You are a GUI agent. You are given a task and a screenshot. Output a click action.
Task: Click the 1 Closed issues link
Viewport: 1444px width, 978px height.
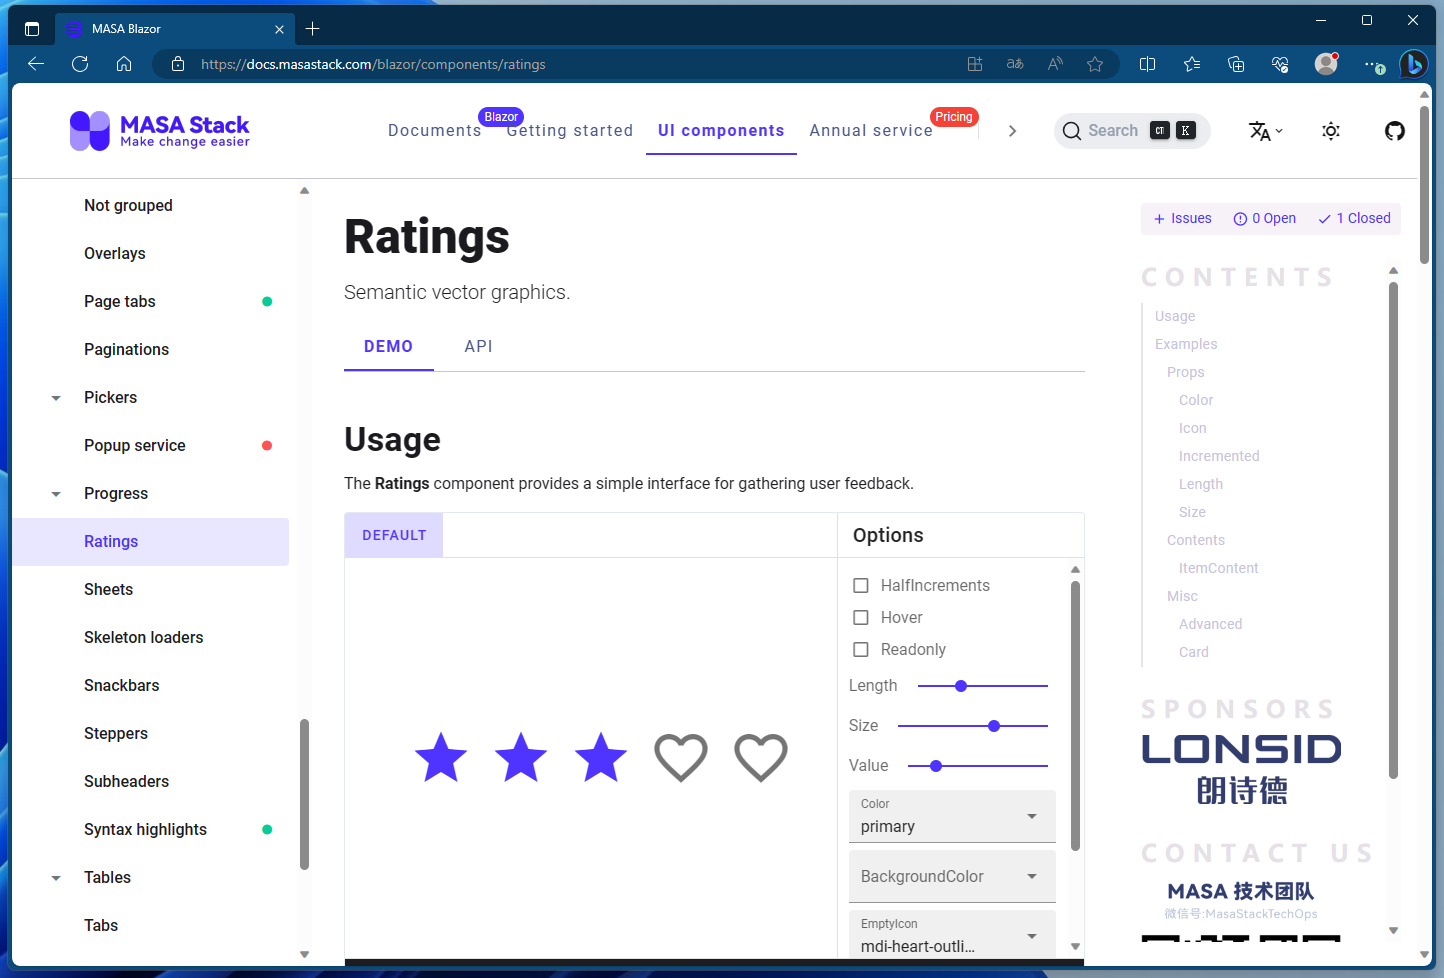(1354, 218)
